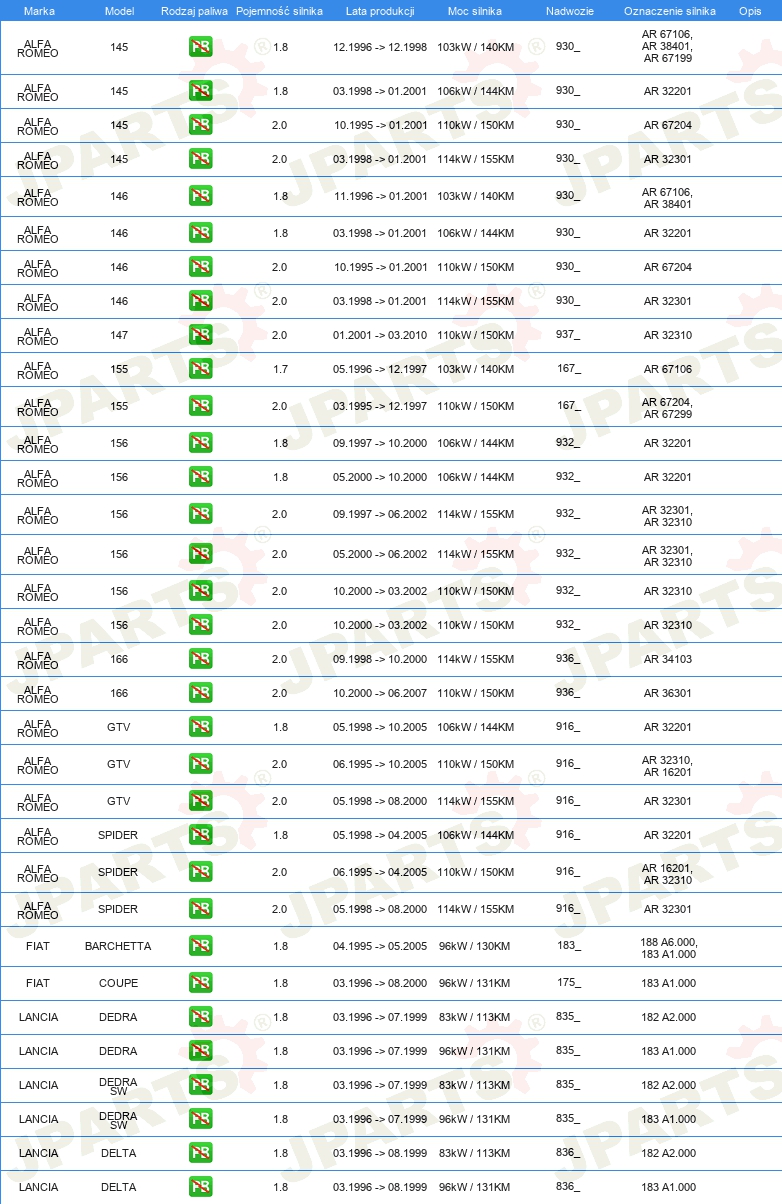
Task: Click the fuel icon for the Alfa Romeo 145 2.0 150KM row
Action: pyautogui.click(x=201, y=125)
